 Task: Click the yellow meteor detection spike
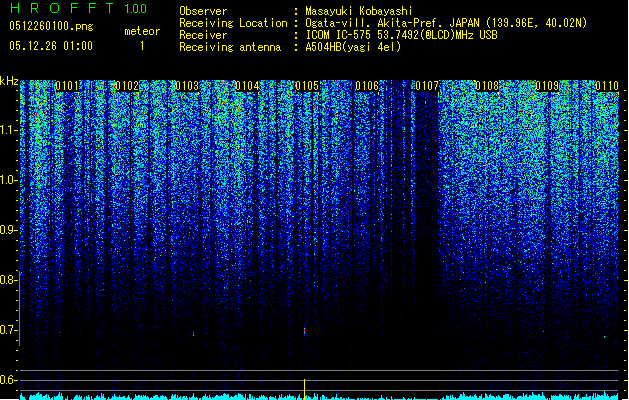[x=304, y=389]
